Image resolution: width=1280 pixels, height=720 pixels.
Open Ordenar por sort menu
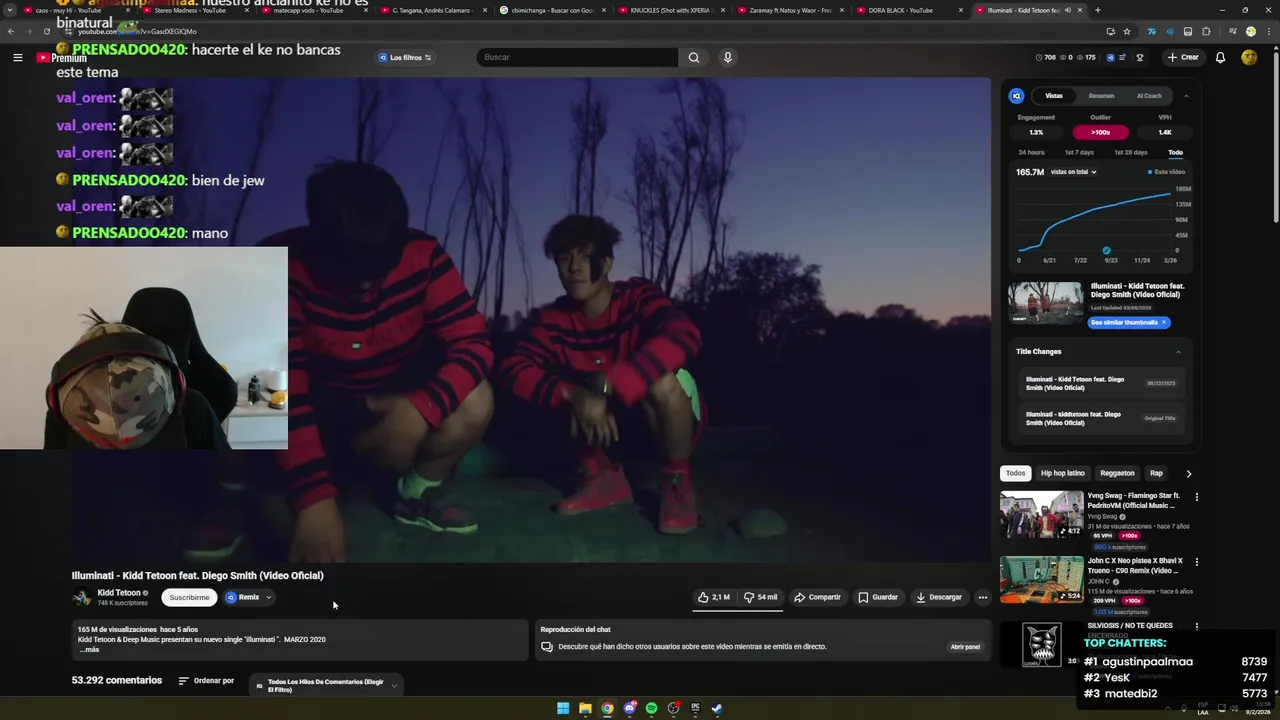(206, 681)
